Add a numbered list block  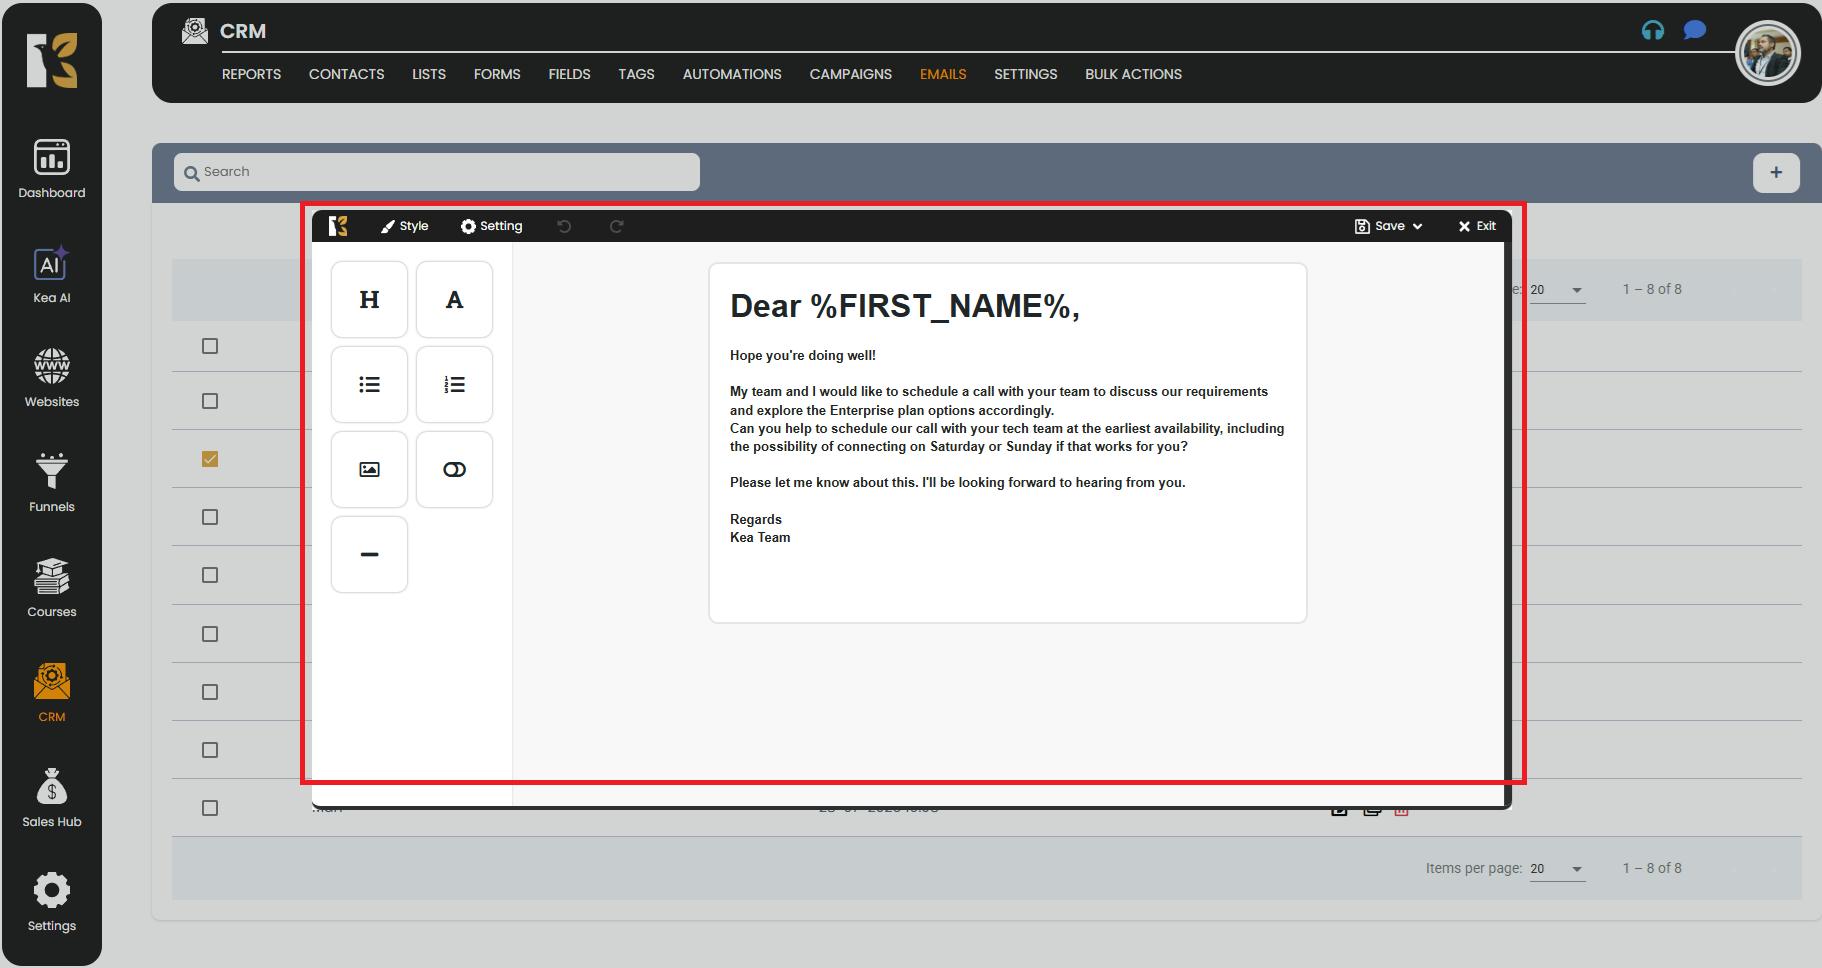[454, 385]
